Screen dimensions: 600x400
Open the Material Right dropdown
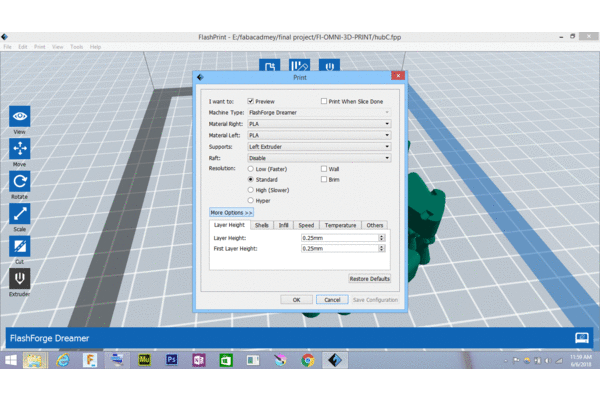[319, 124]
